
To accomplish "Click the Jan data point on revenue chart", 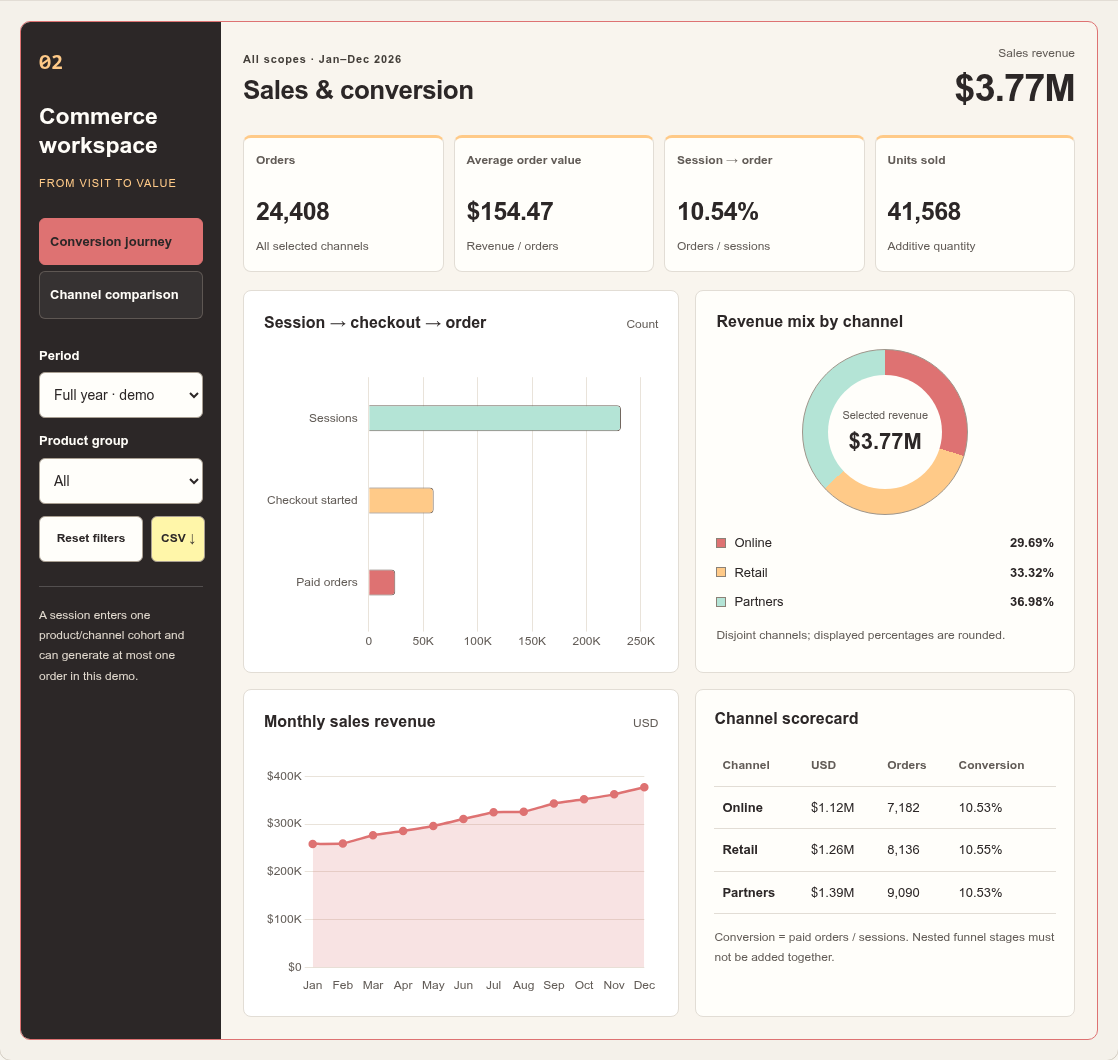I will (312, 844).
